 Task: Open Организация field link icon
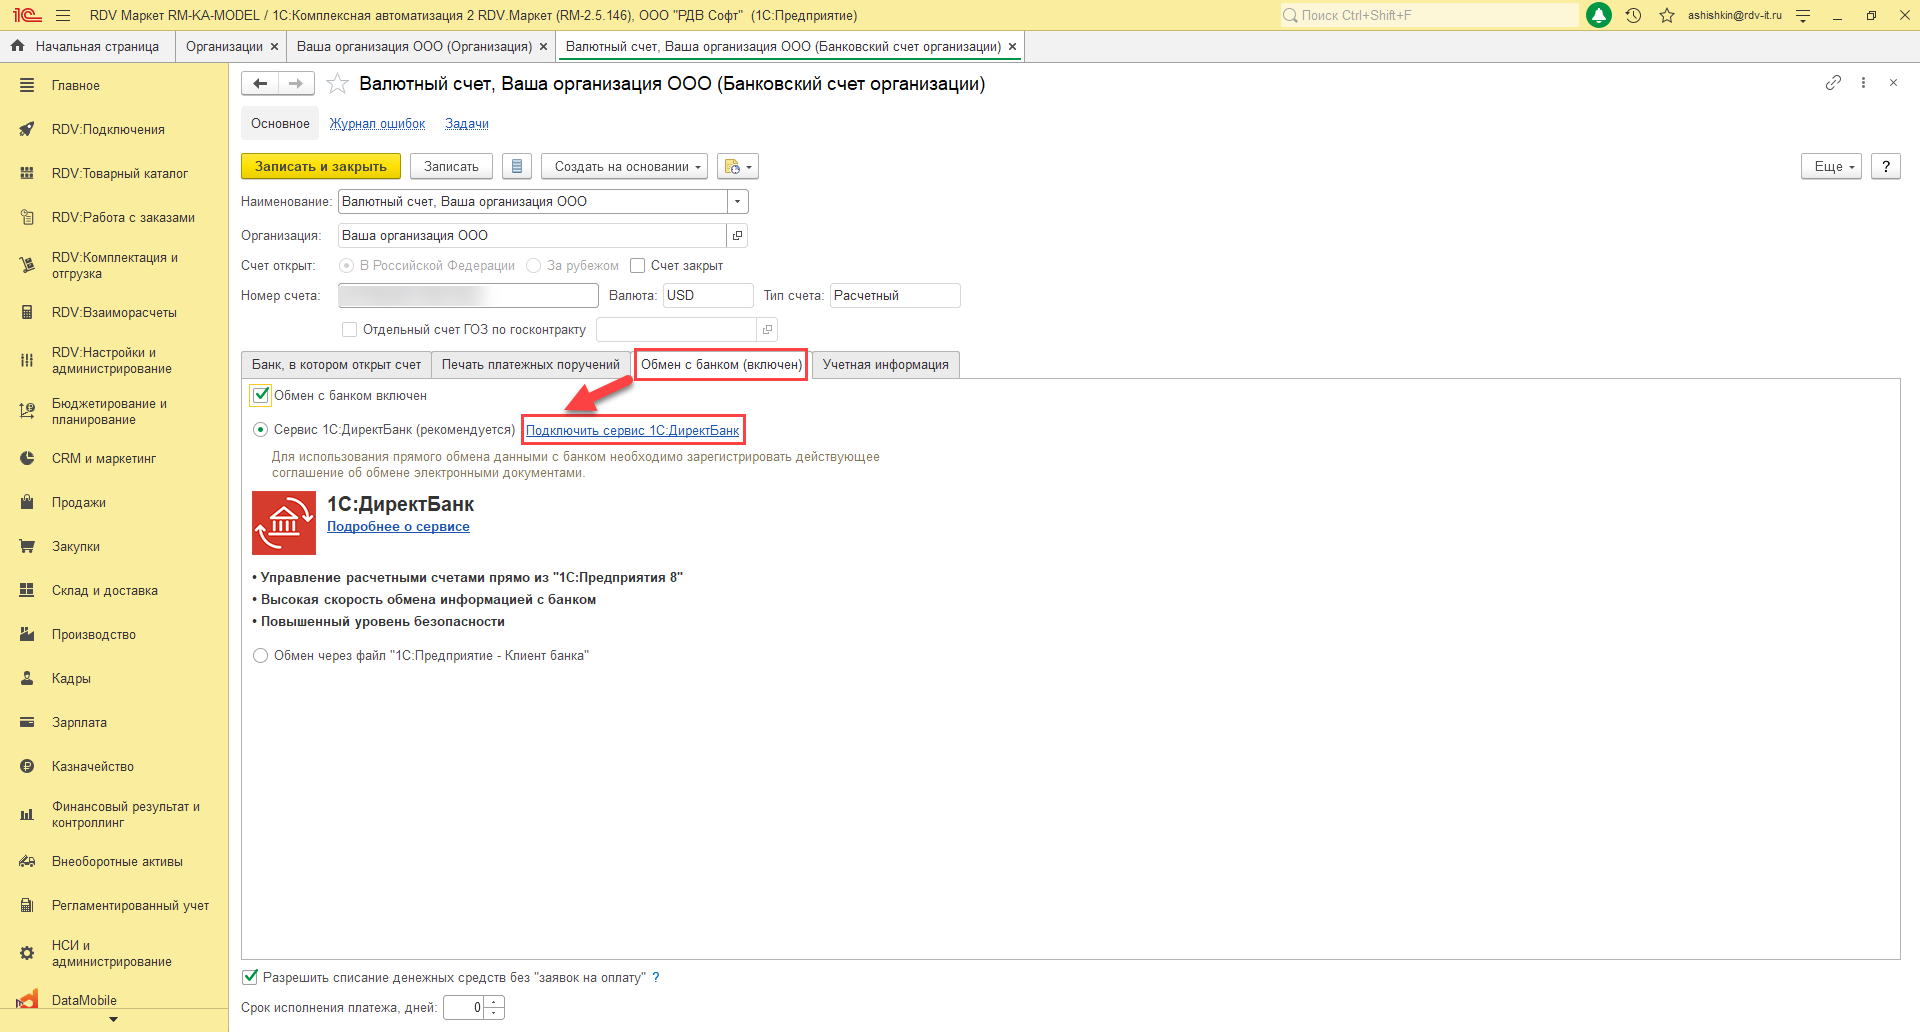point(737,236)
